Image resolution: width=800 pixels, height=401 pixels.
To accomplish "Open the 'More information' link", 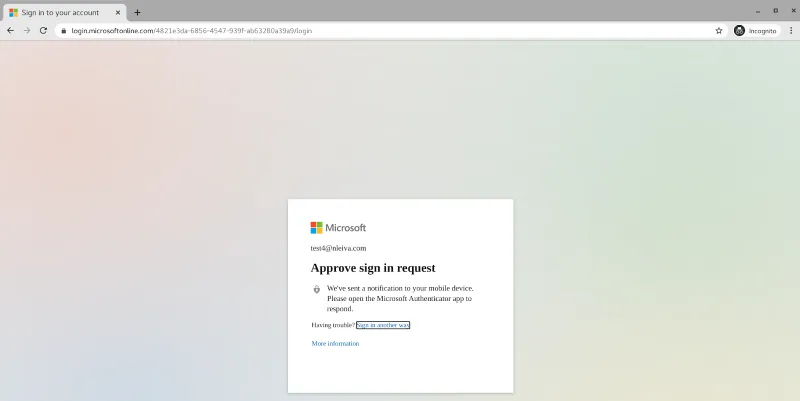I will coord(335,343).
